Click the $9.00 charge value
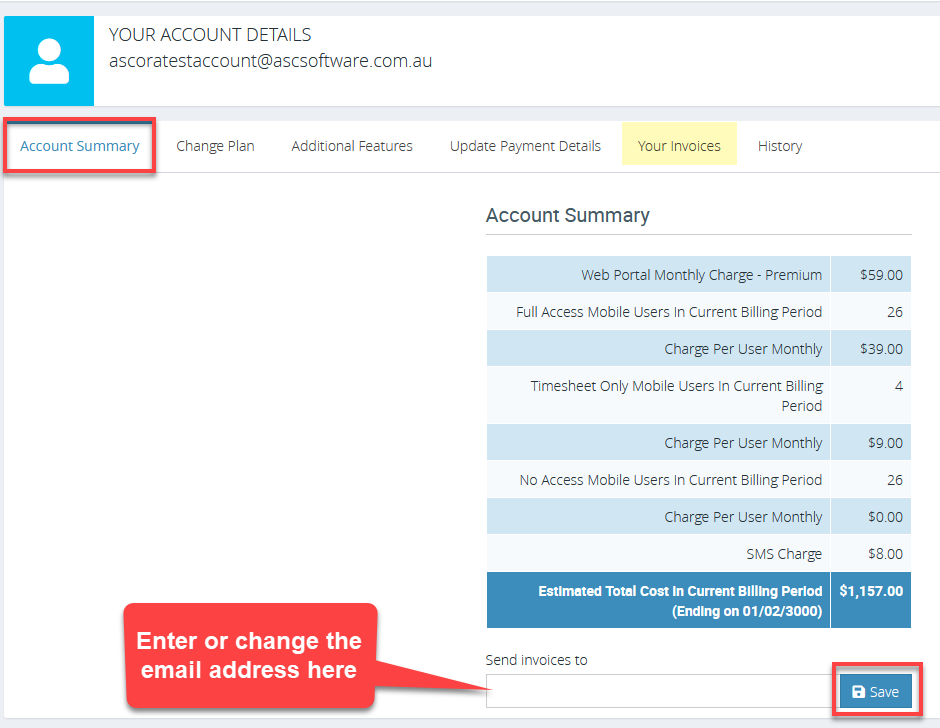The image size is (940, 728). (x=885, y=443)
